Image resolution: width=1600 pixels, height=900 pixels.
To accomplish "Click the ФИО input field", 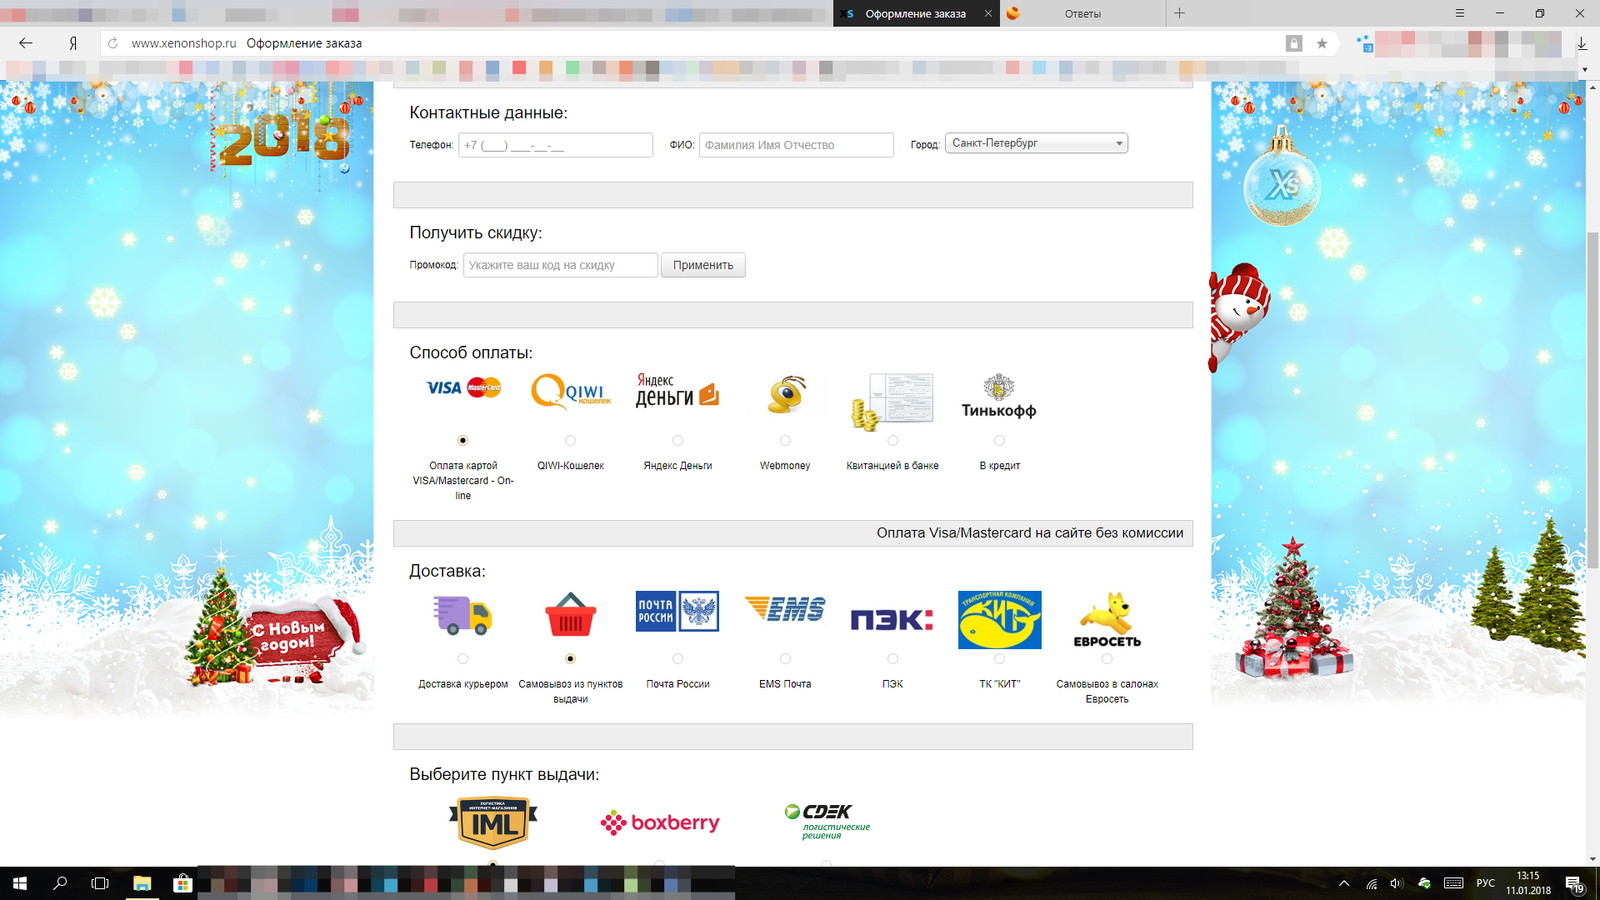I will (x=796, y=145).
